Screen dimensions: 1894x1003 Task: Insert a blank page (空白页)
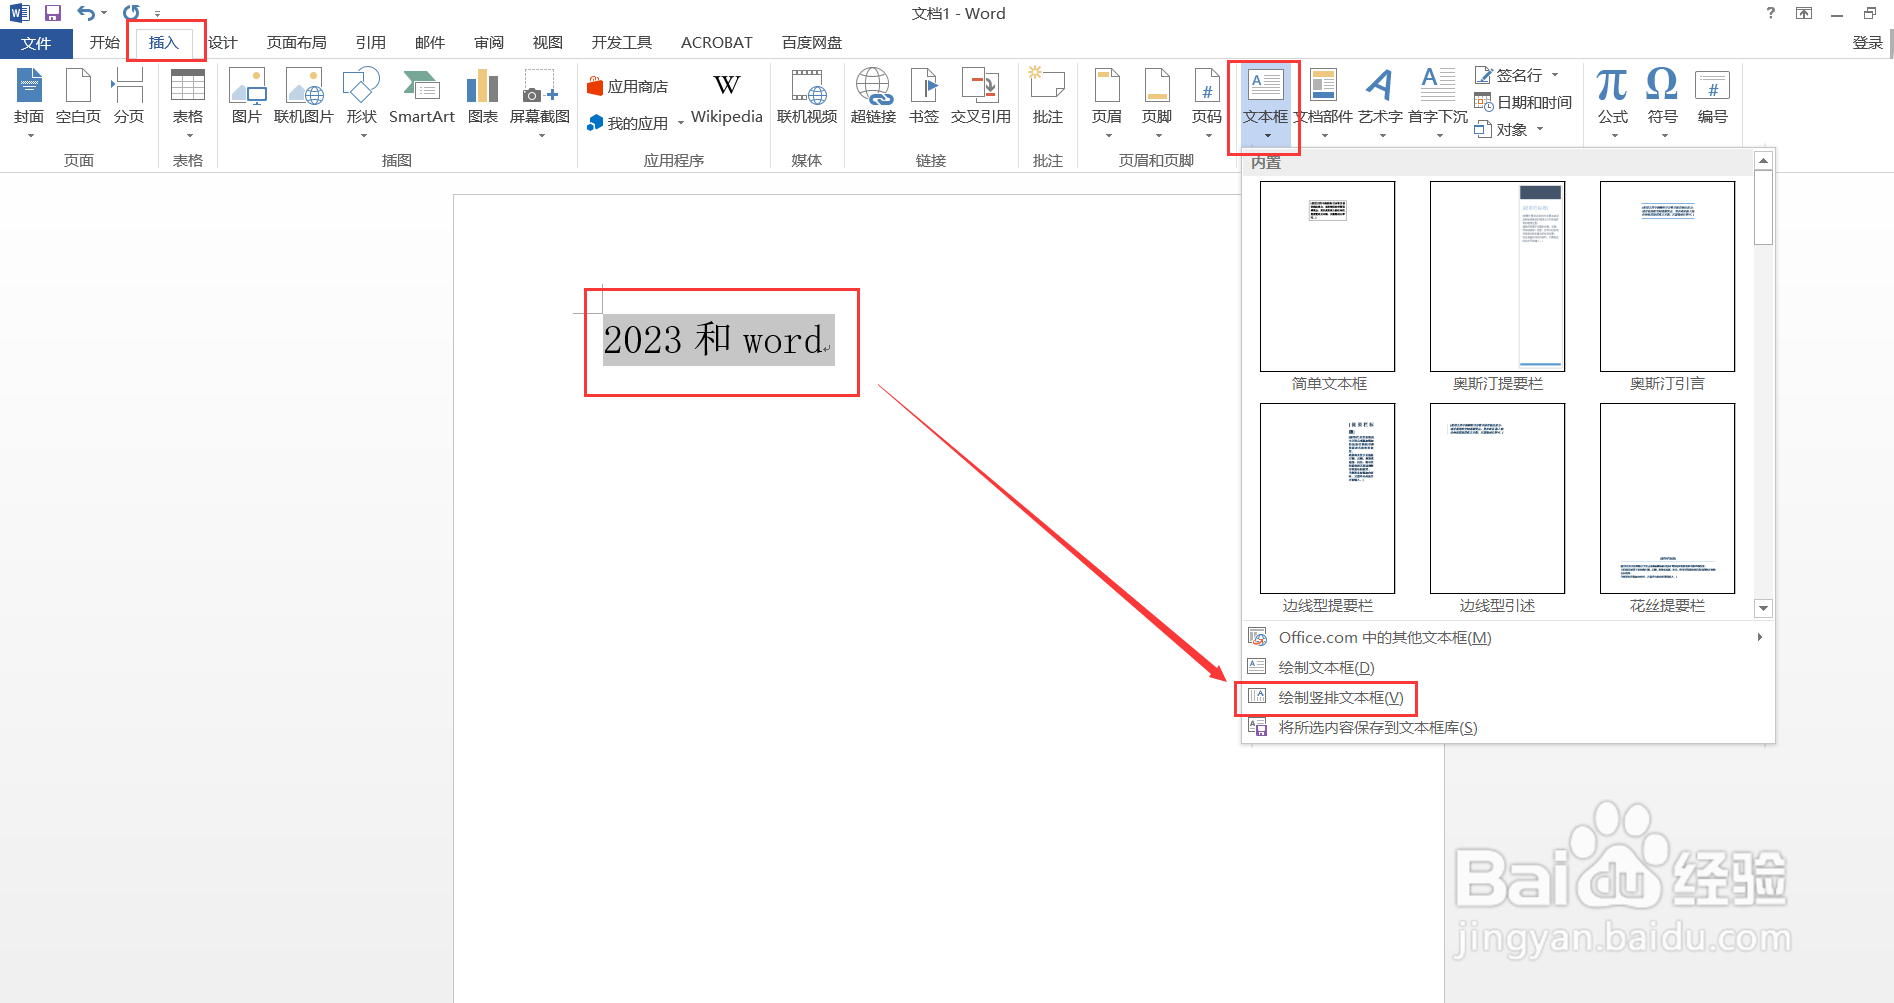click(x=78, y=98)
